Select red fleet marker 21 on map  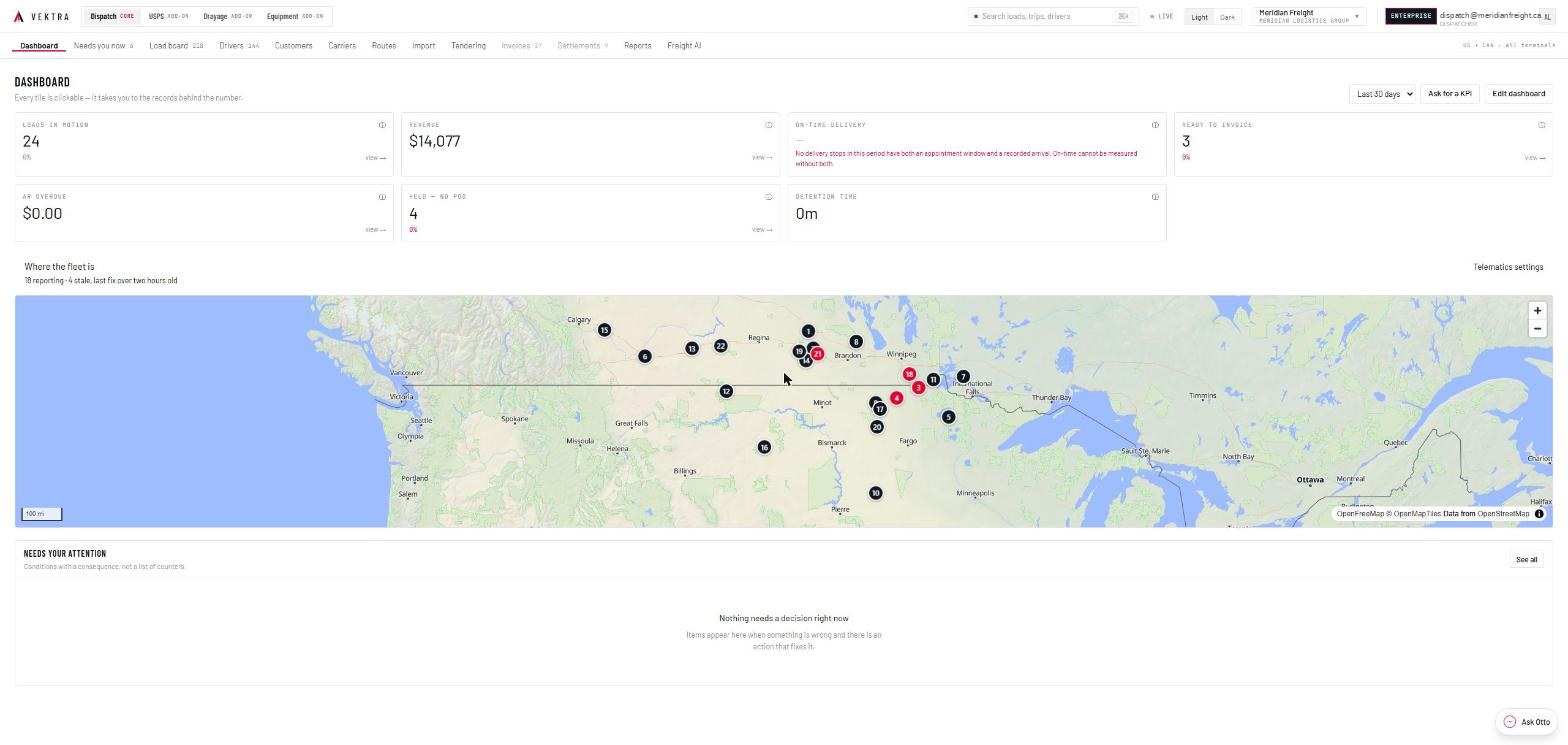[818, 353]
